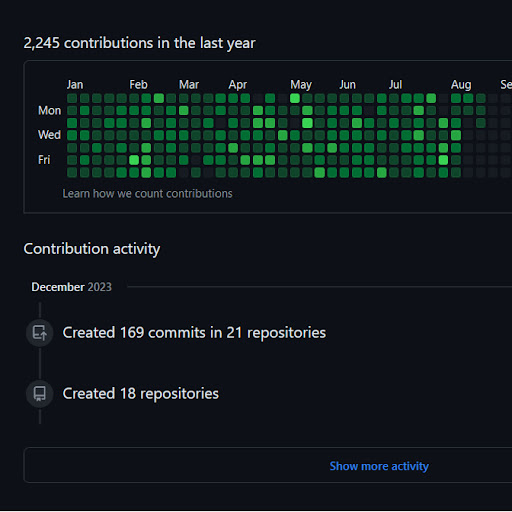This screenshot has height=512, width=512.
Task: Click the commit push icon on the timeline
Action: pyautogui.click(x=40, y=333)
